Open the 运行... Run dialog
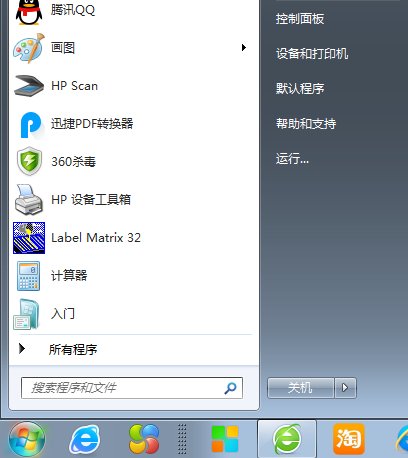Image resolution: width=408 pixels, height=458 pixels. tap(292, 159)
